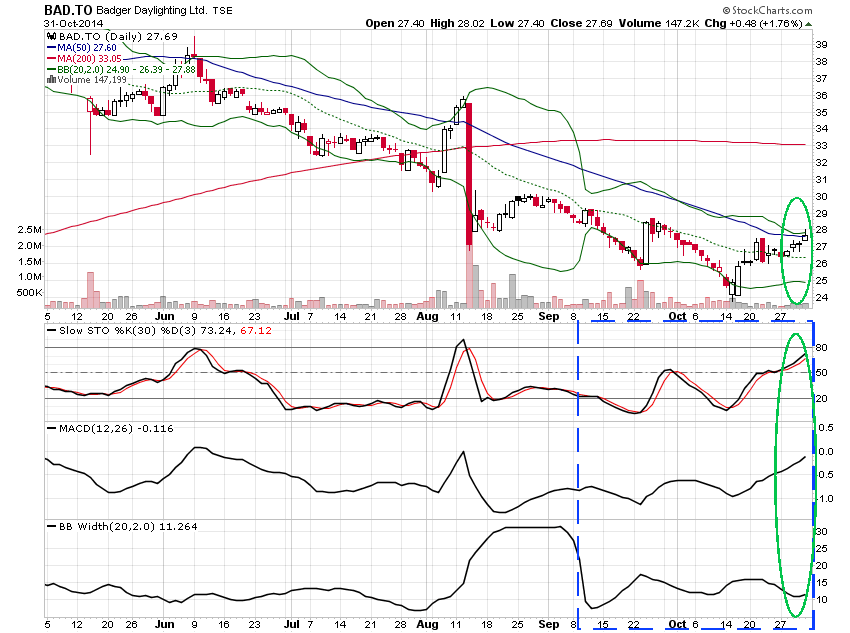Click the volume bars icon in the legend
The height and width of the screenshot is (633, 850).
click(x=51, y=80)
